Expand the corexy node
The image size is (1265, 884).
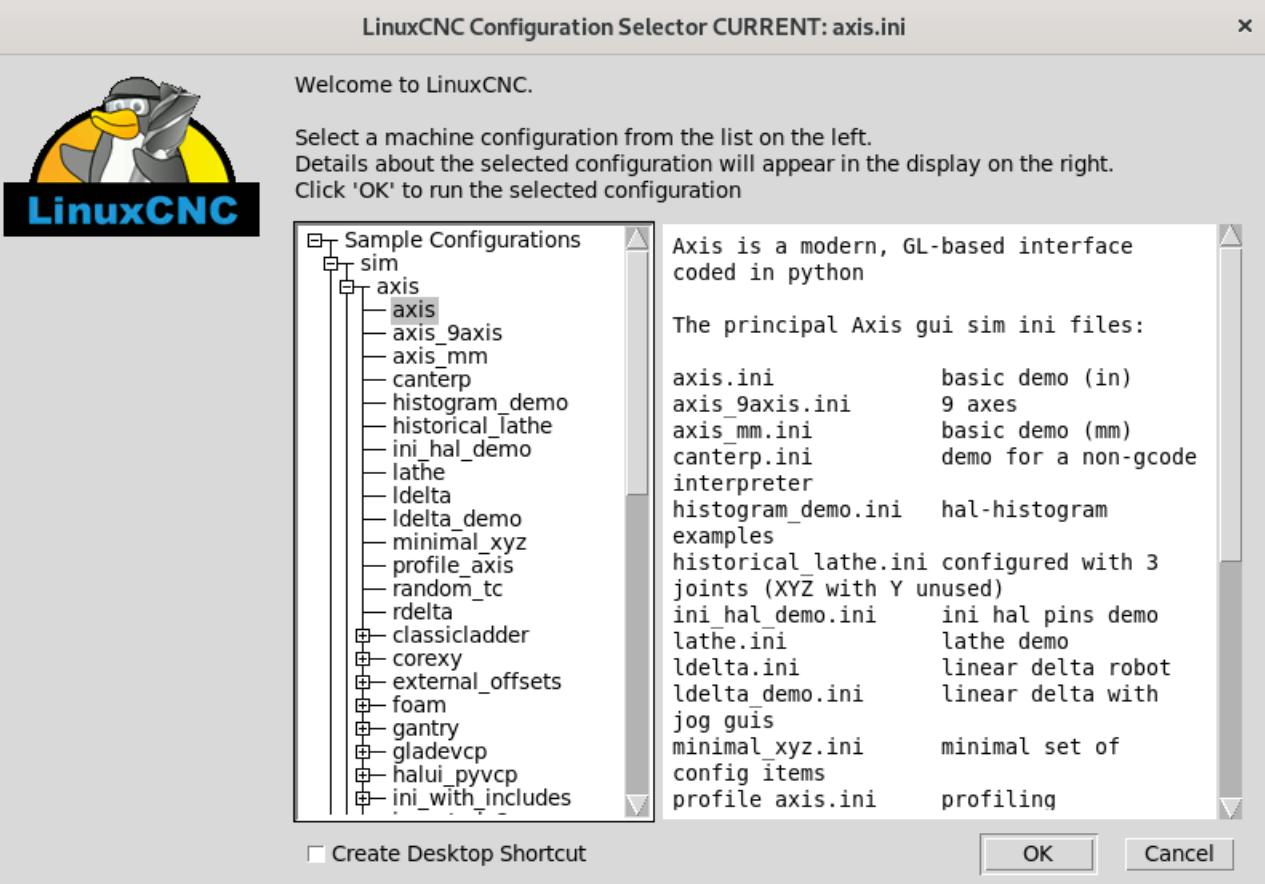coord(363,659)
